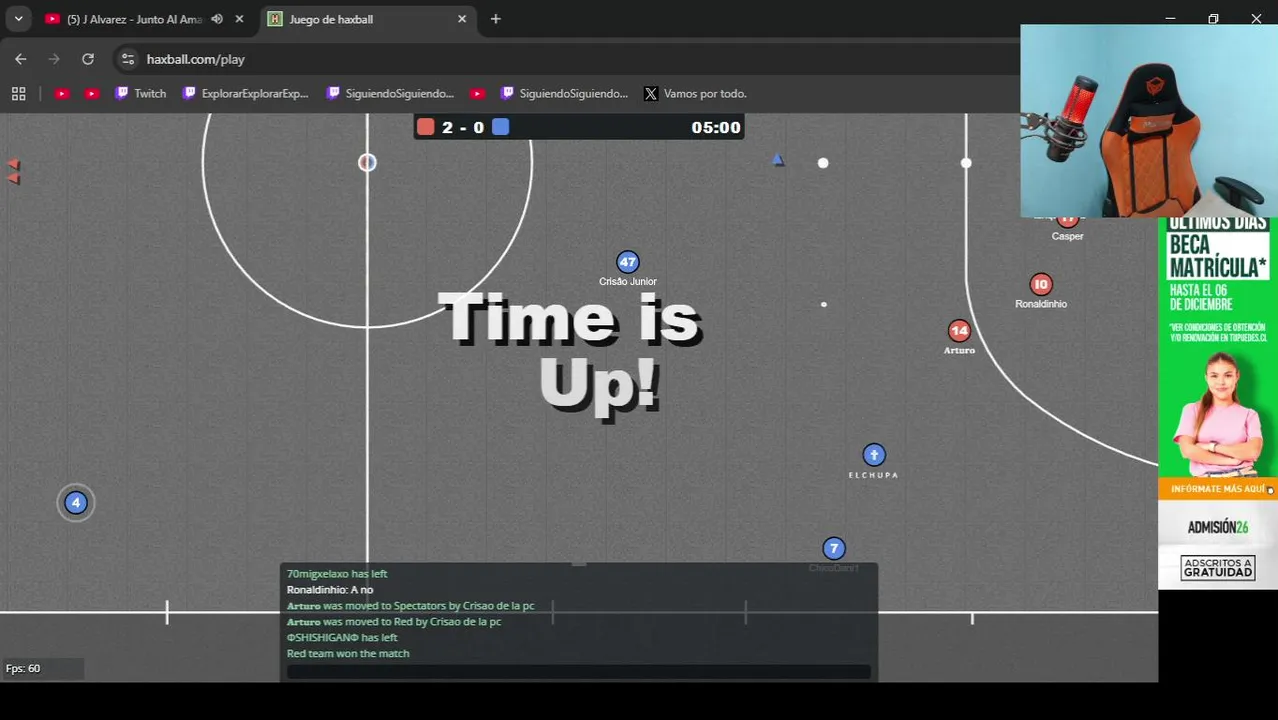Screen dimensions: 1278x720
Task: Click the Casper player name label
Action: point(1067,237)
